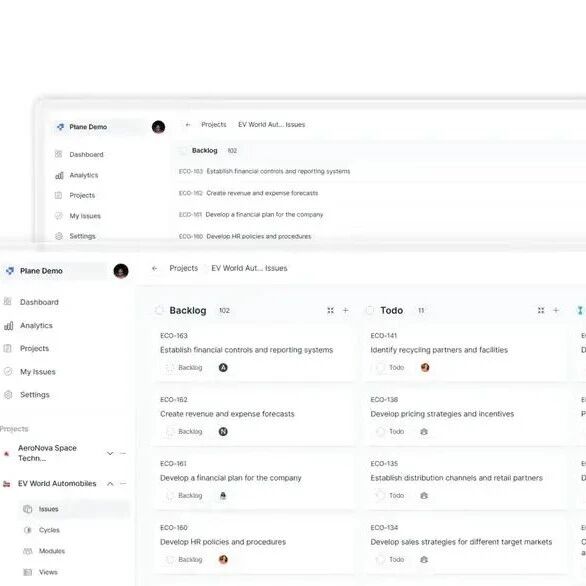Click the user avatar in the back window
This screenshot has width=586, height=586.
[158, 127]
